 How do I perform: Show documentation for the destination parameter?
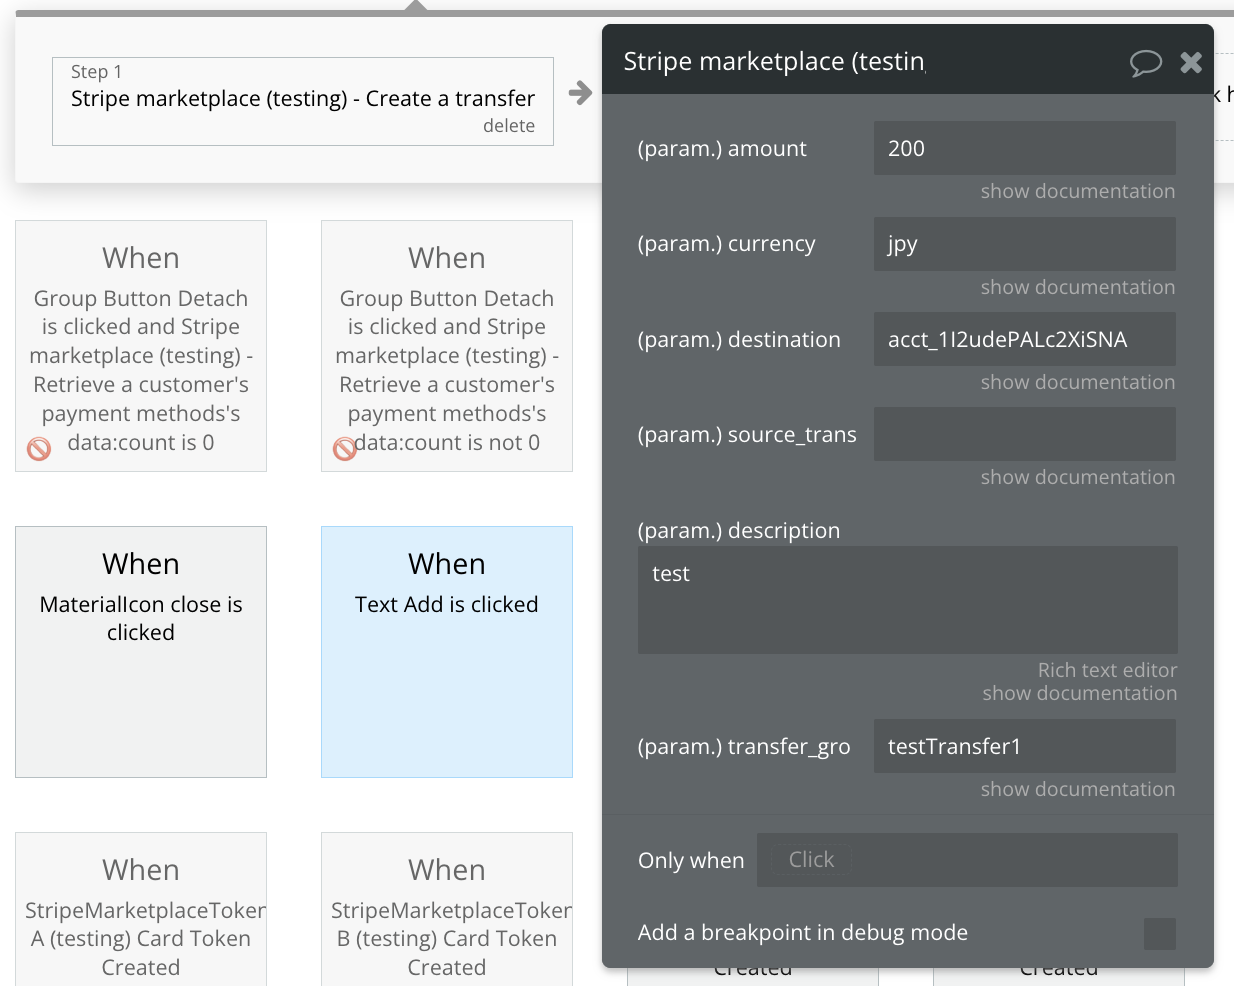[x=1078, y=382]
